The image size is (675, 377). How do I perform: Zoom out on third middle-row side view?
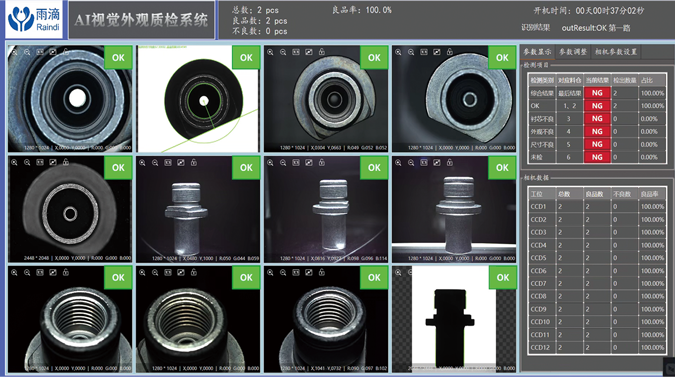pyautogui.click(x=283, y=163)
